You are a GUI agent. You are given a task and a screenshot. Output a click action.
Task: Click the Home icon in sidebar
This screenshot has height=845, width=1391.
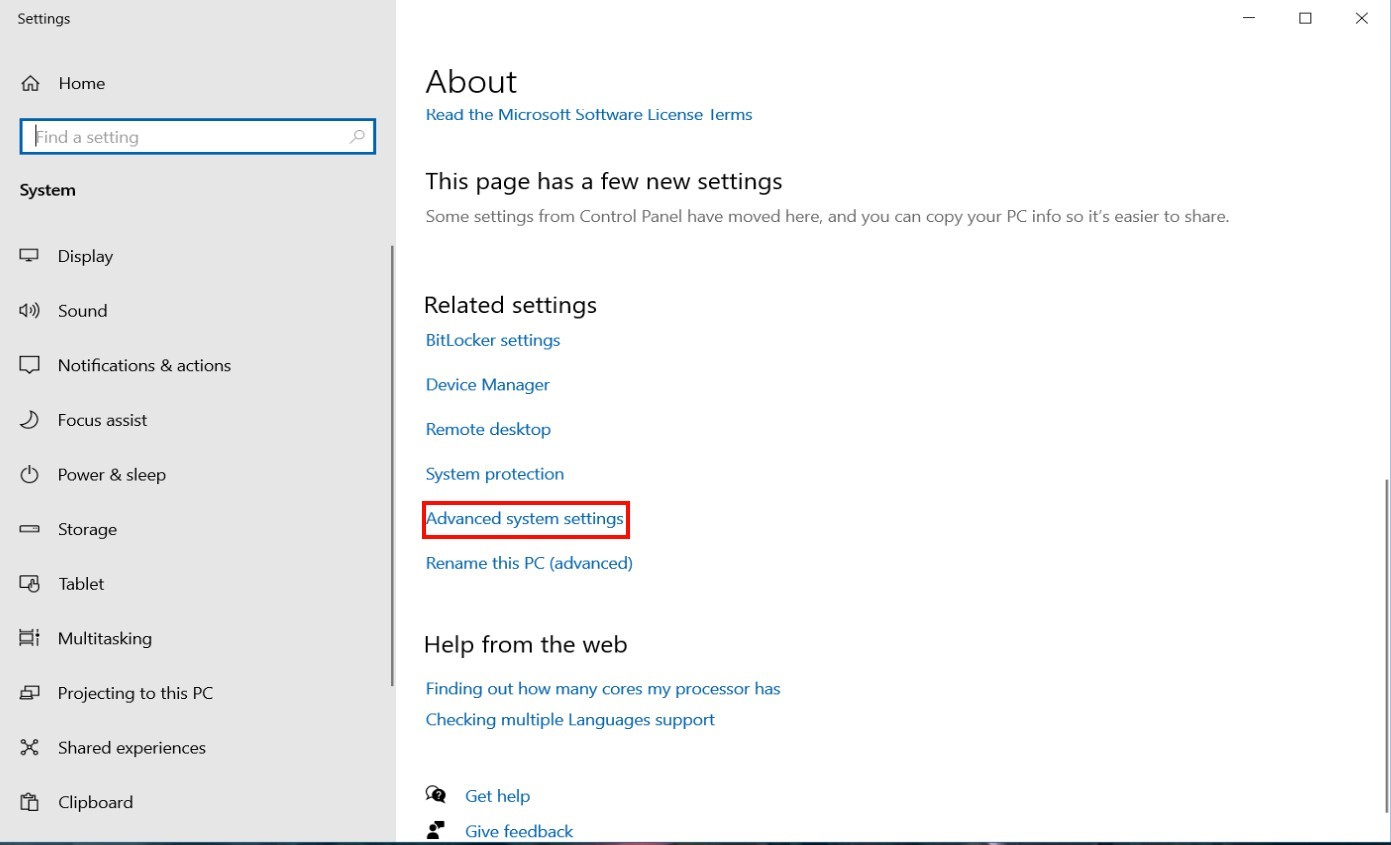[x=31, y=84]
